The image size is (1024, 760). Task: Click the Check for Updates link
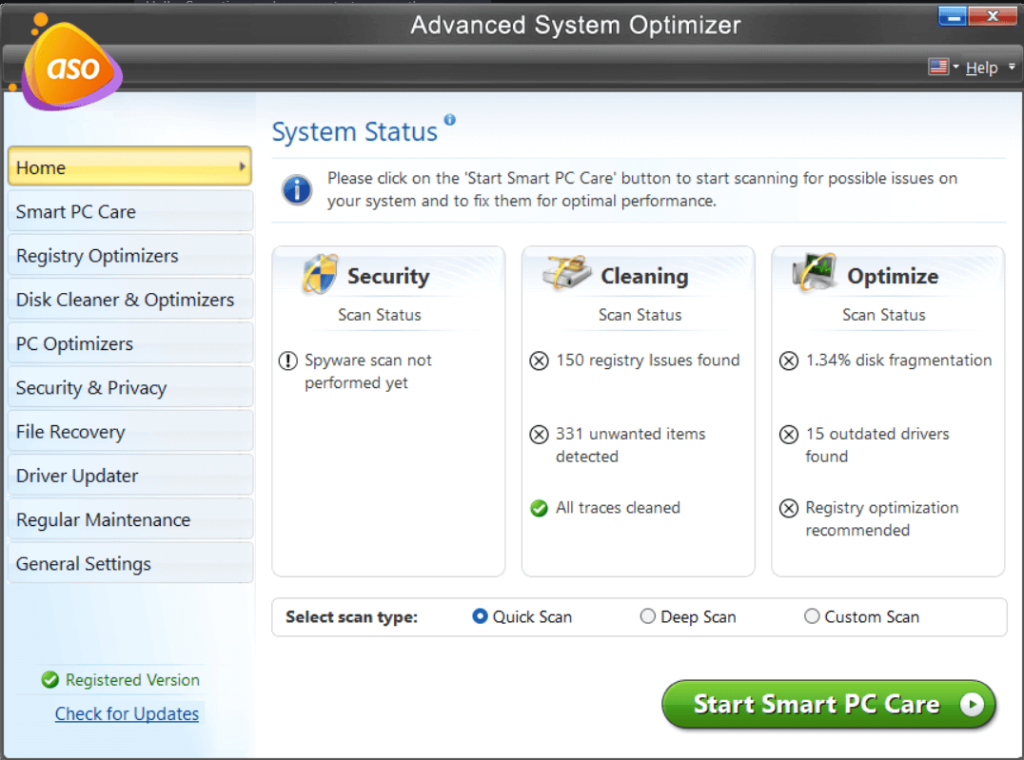tap(126, 713)
